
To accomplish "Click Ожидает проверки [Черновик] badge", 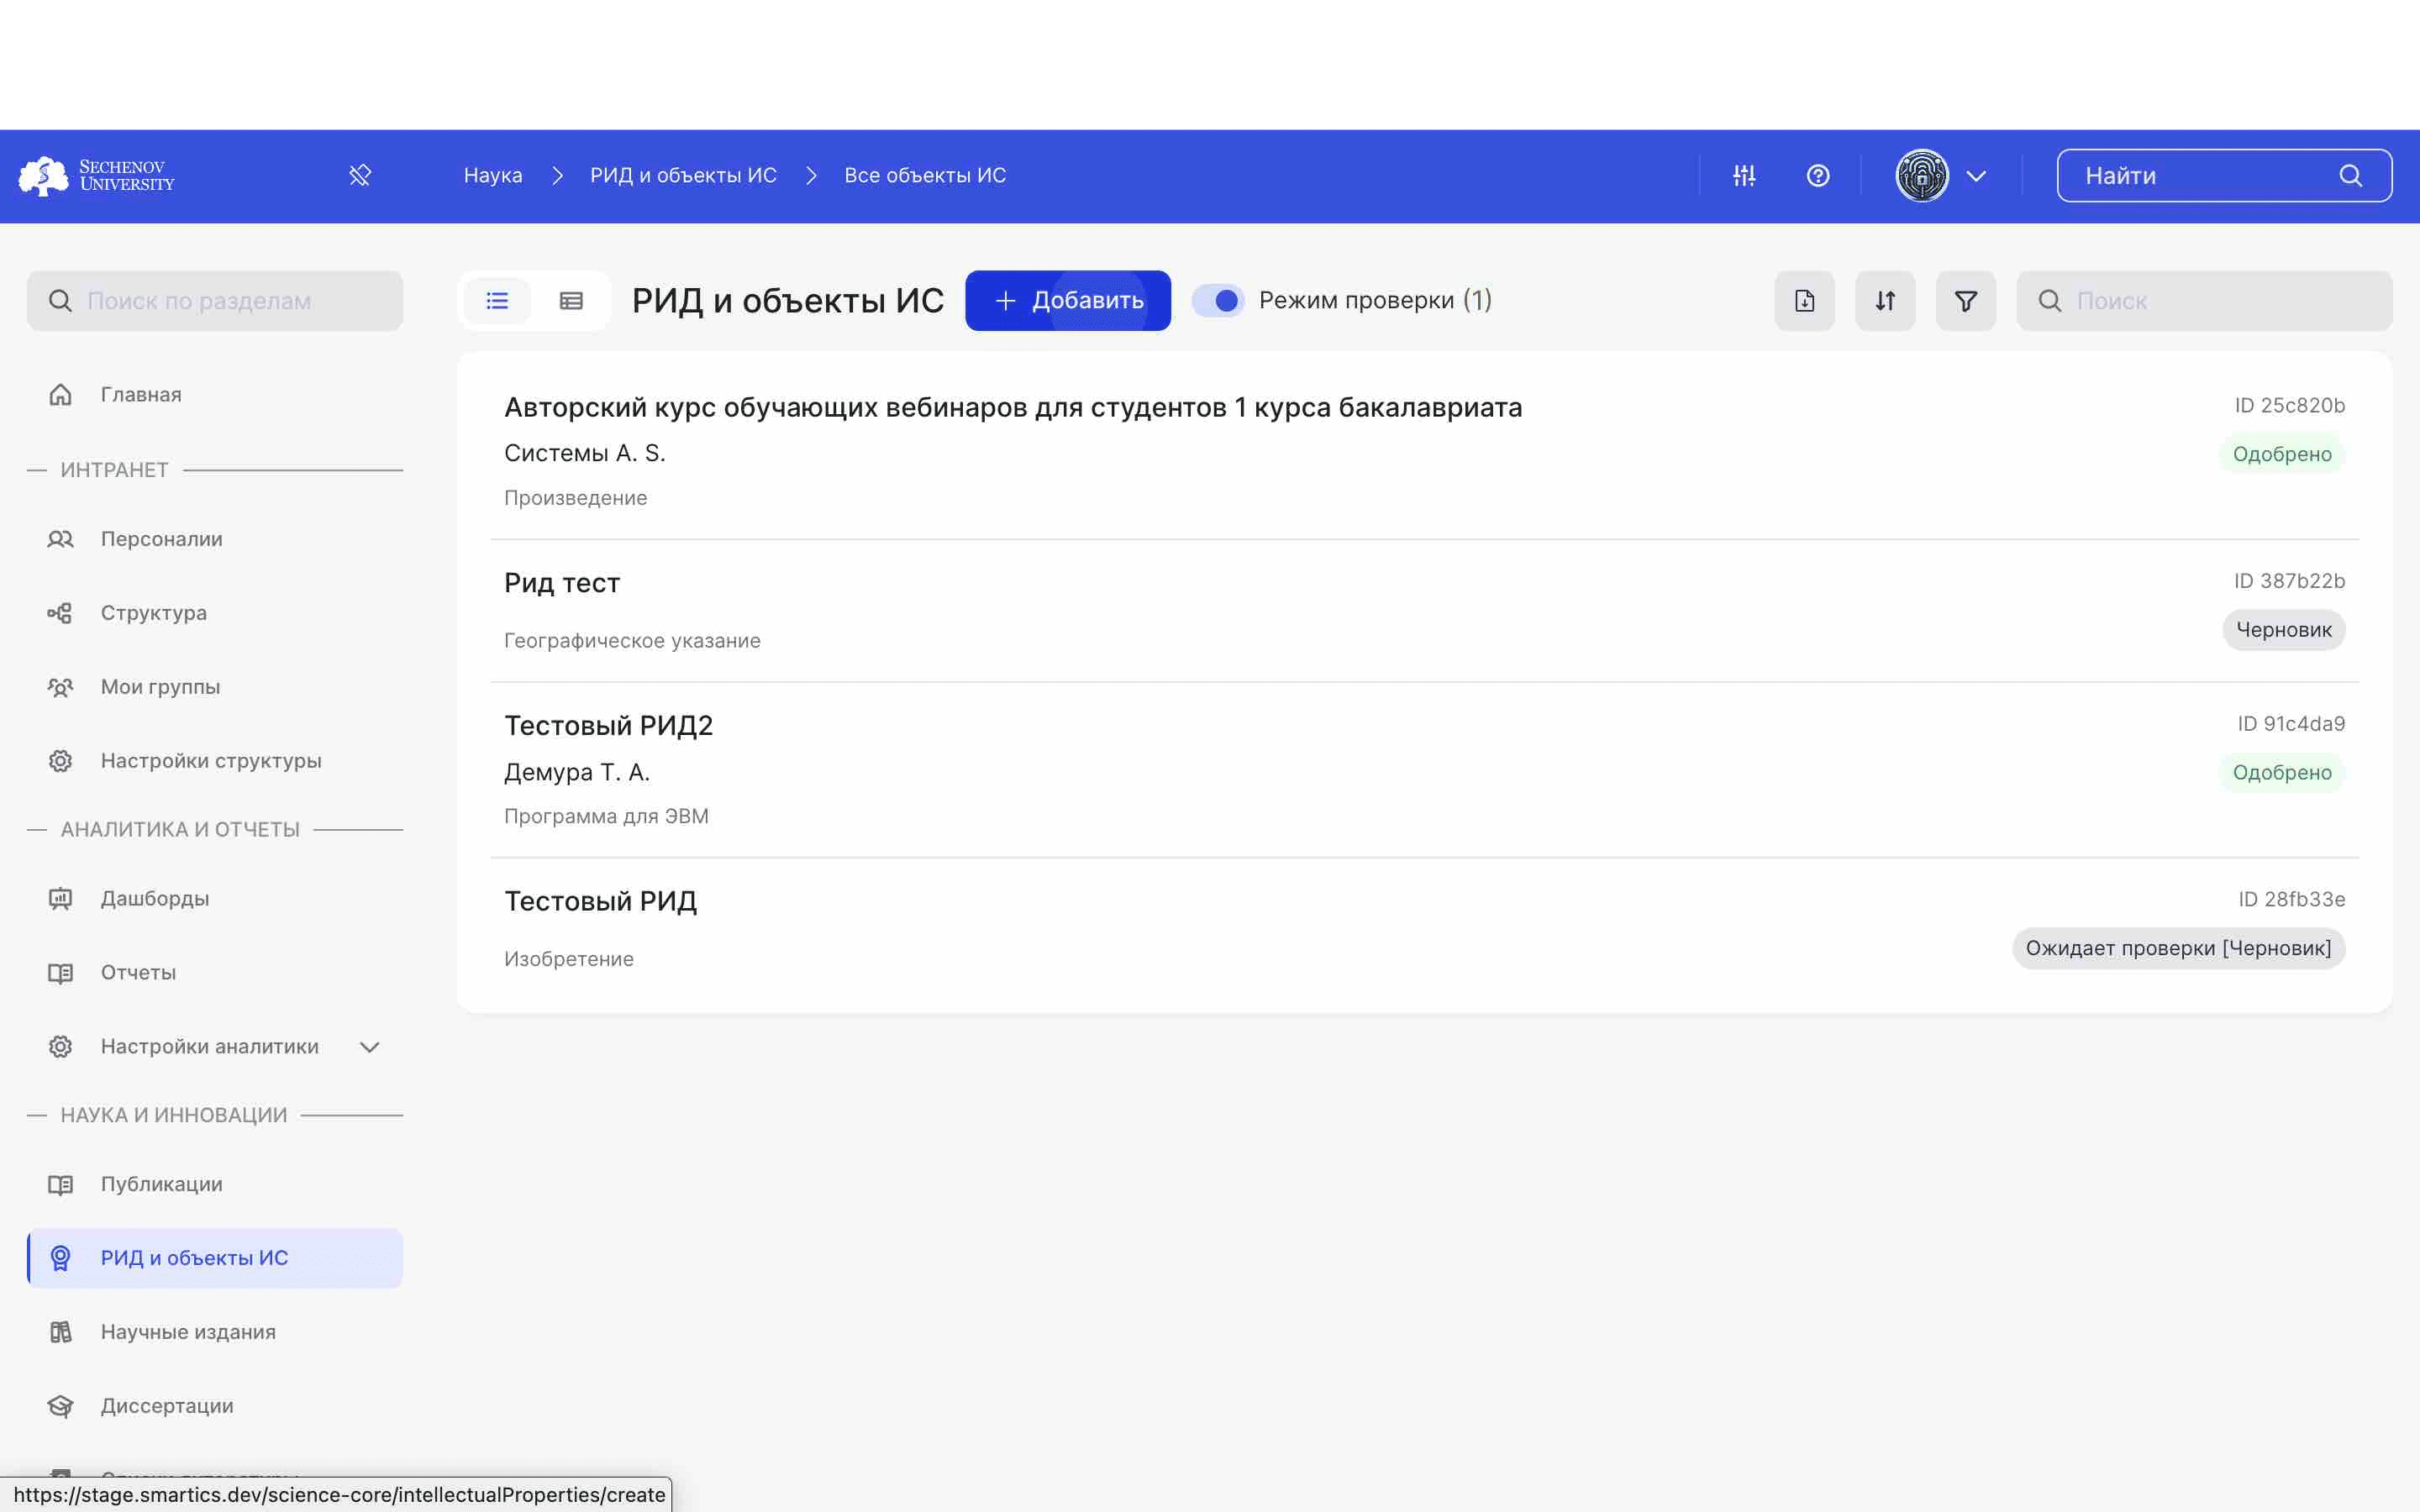I will click(x=2178, y=948).
